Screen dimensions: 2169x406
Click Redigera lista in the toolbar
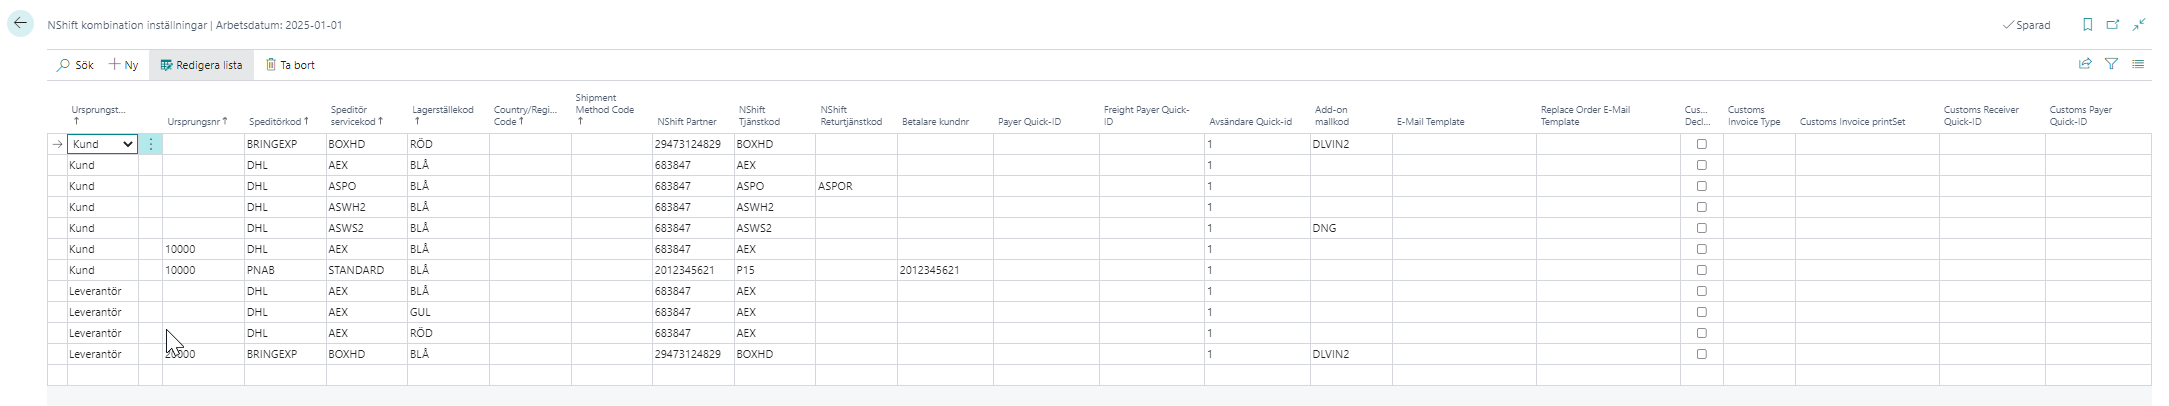click(x=201, y=65)
